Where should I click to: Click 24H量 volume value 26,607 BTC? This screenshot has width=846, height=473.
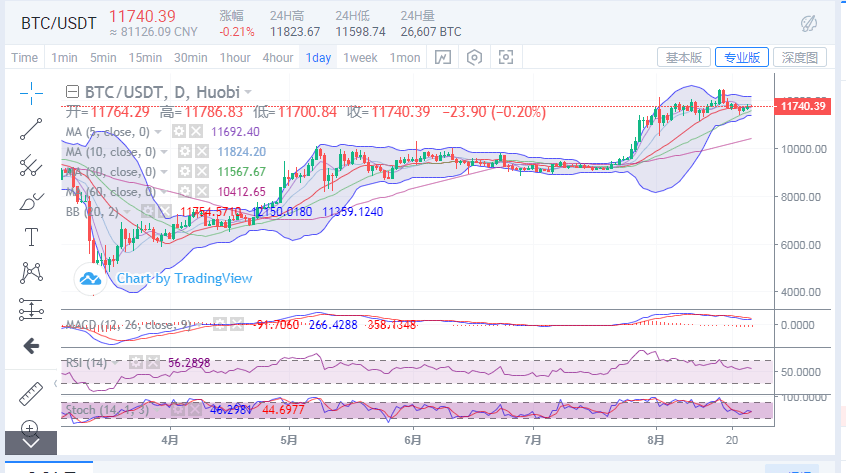coord(431,32)
